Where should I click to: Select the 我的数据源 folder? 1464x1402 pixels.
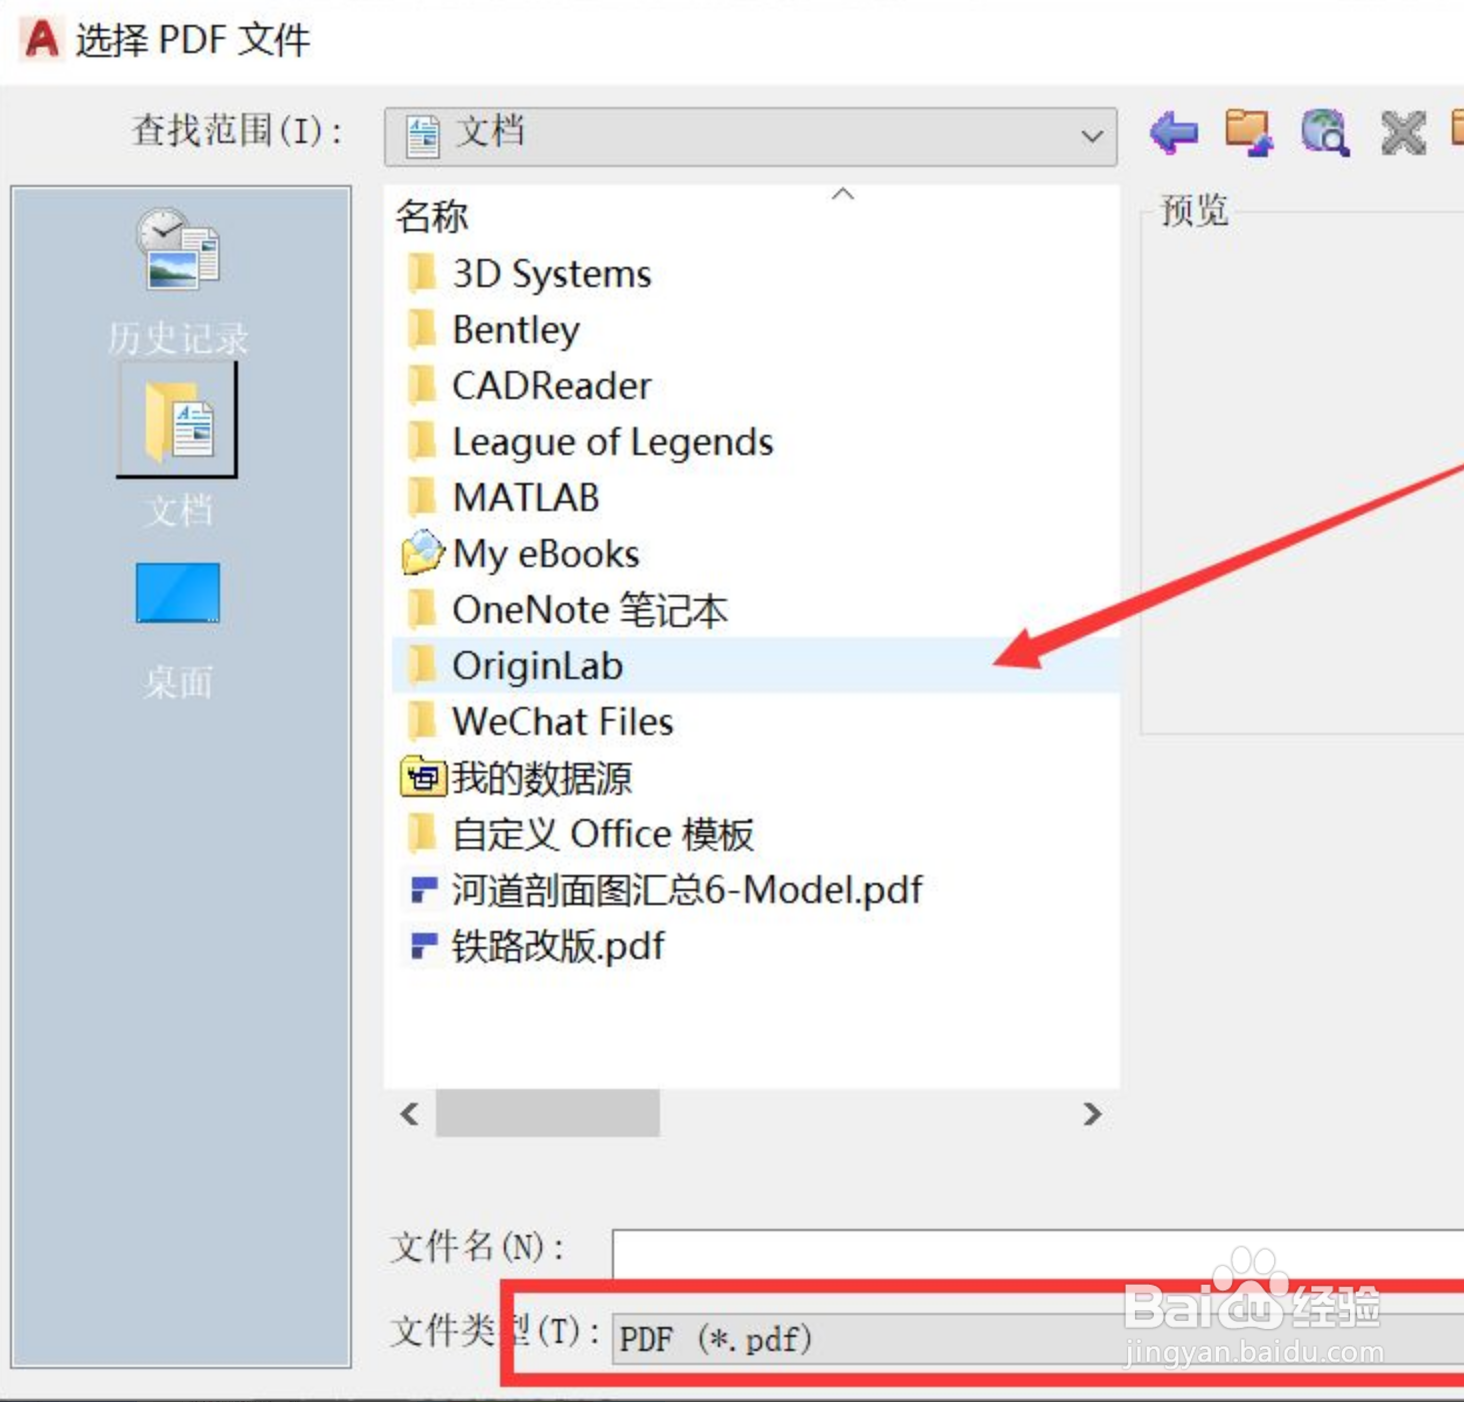[516, 777]
